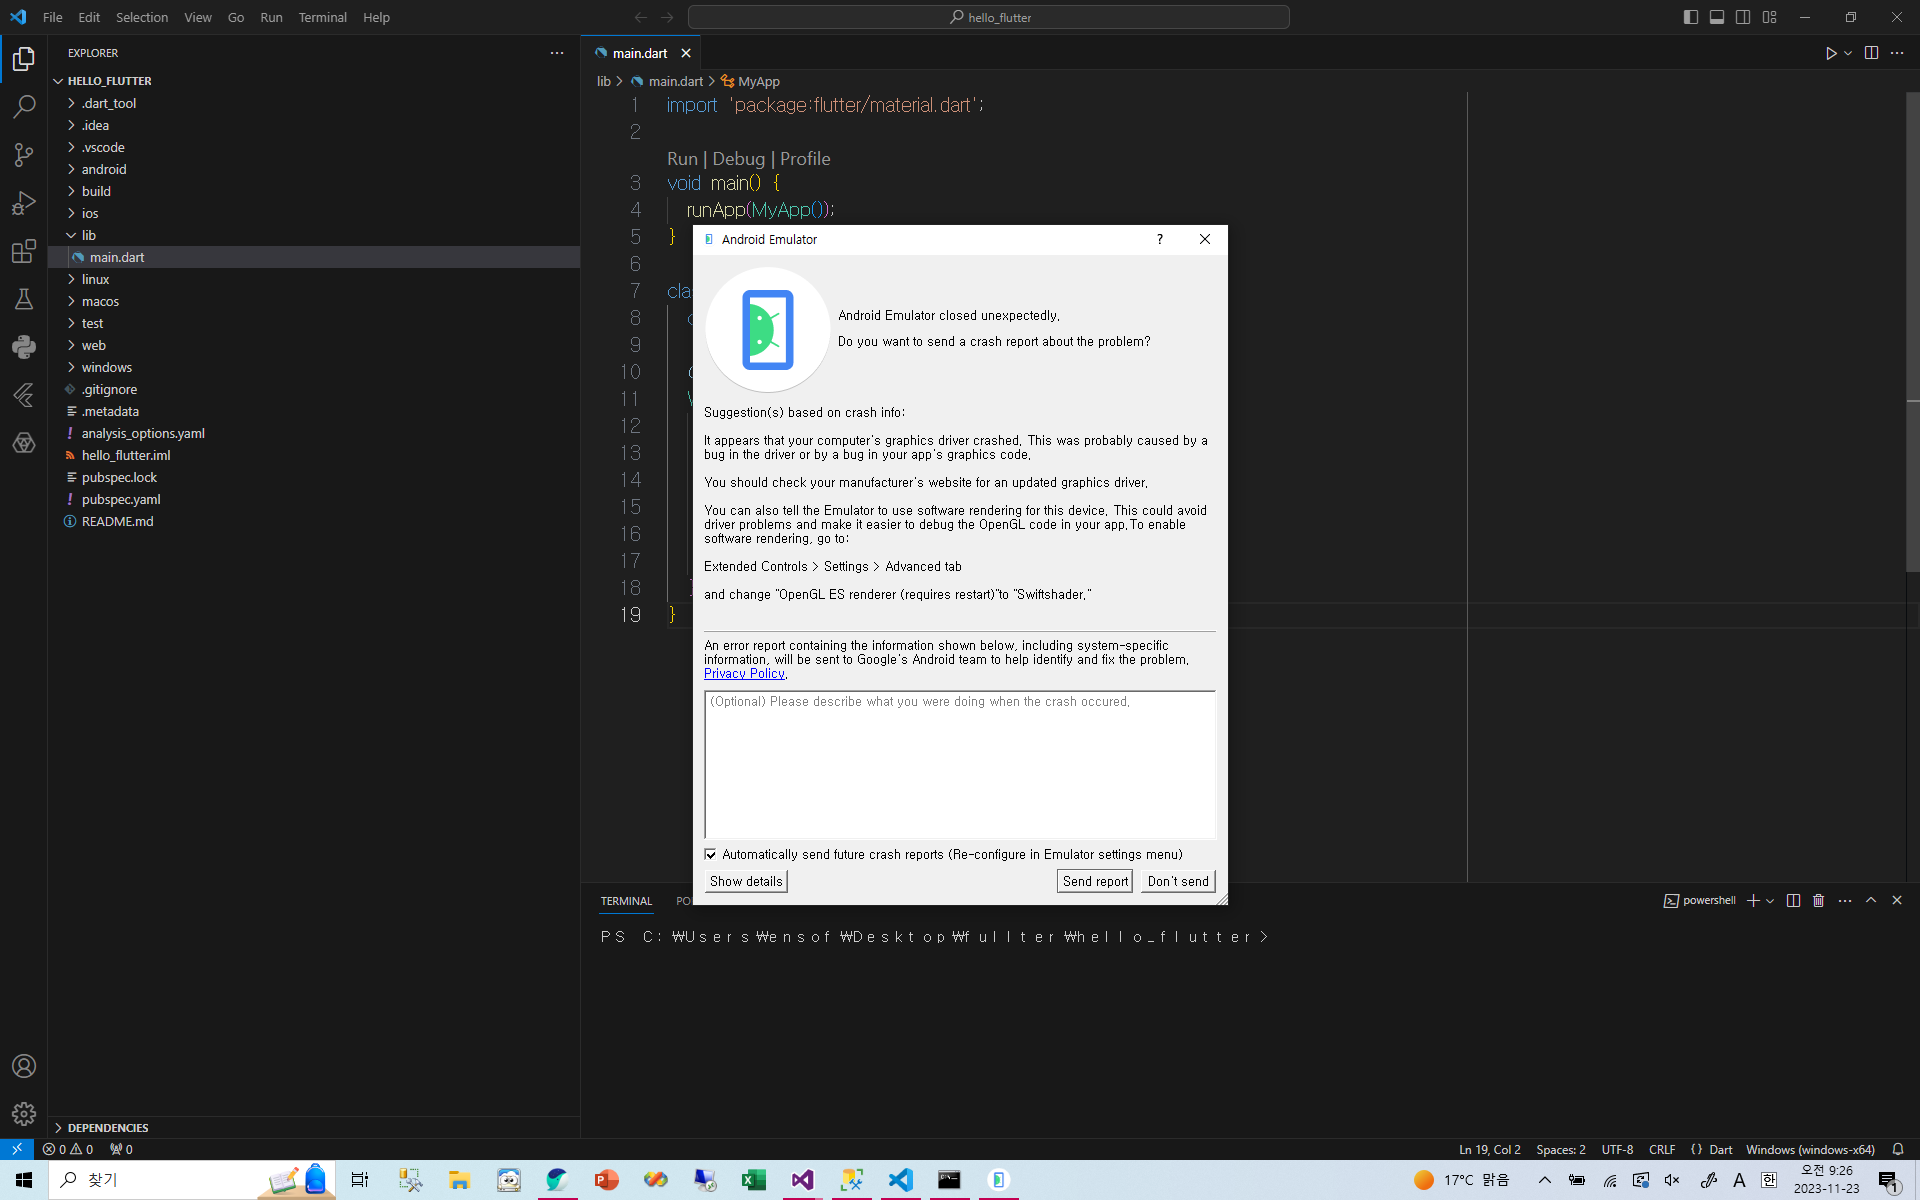Open PowerPoint from the taskbar
1920x1200 pixels.
[x=606, y=1180]
